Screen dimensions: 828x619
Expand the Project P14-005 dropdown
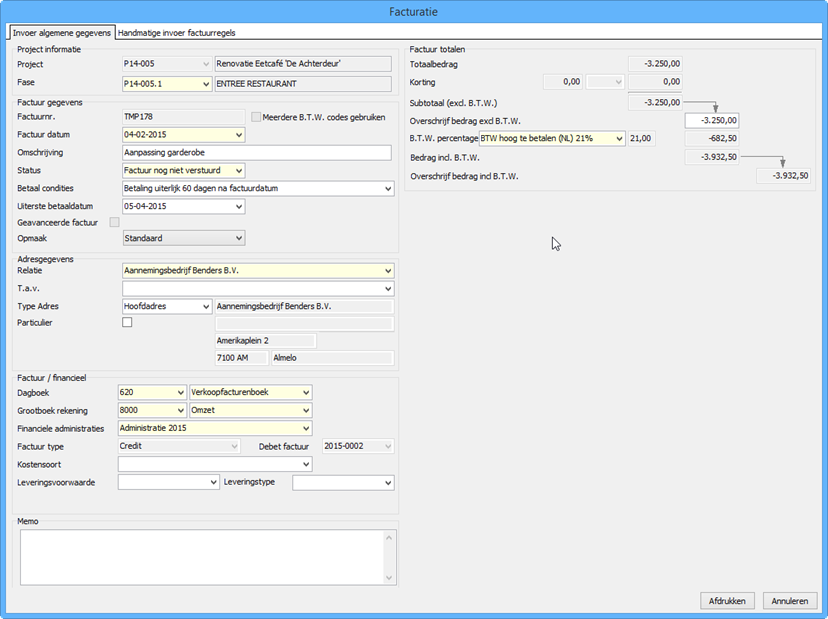click(206, 64)
